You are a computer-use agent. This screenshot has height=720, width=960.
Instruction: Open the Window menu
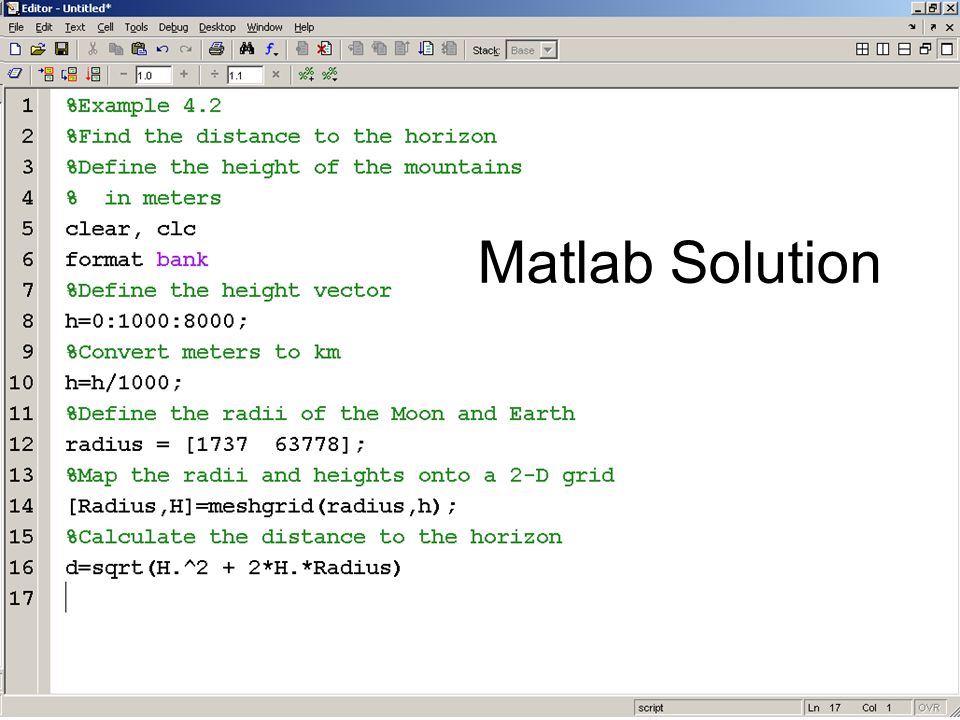[x=264, y=27]
